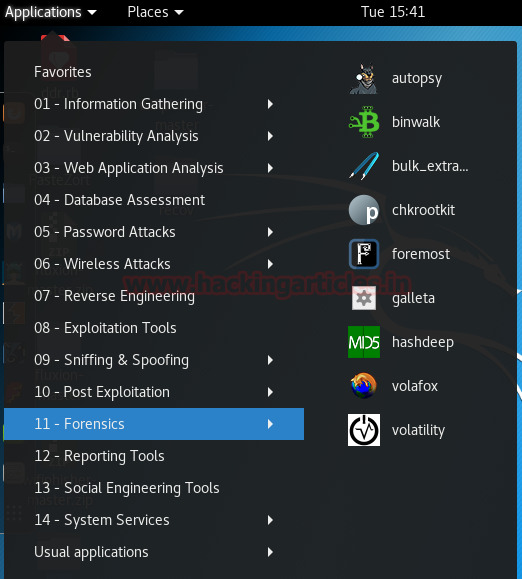Open hashdeep via its MD5 icon
522x579 pixels.
(364, 342)
